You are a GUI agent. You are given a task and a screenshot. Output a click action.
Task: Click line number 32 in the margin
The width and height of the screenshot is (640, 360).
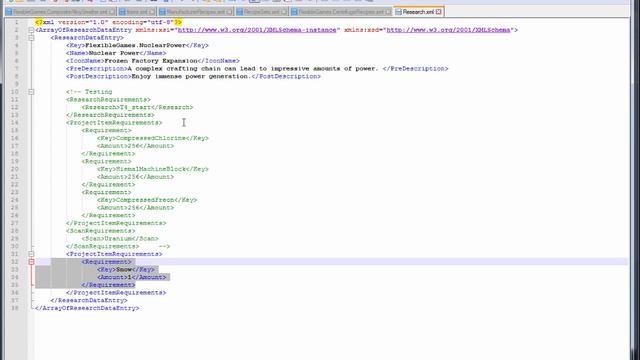(15, 262)
